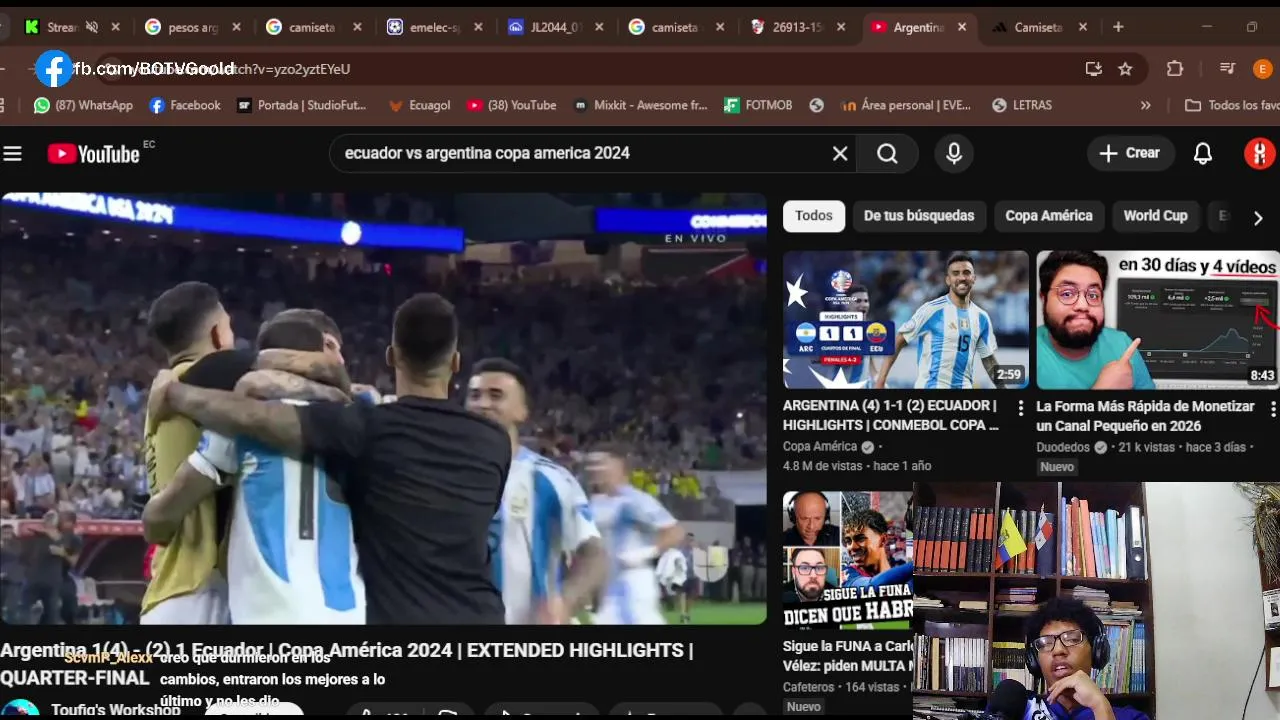Clear the YouTube search box text
The width and height of the screenshot is (1280, 720).
840,153
